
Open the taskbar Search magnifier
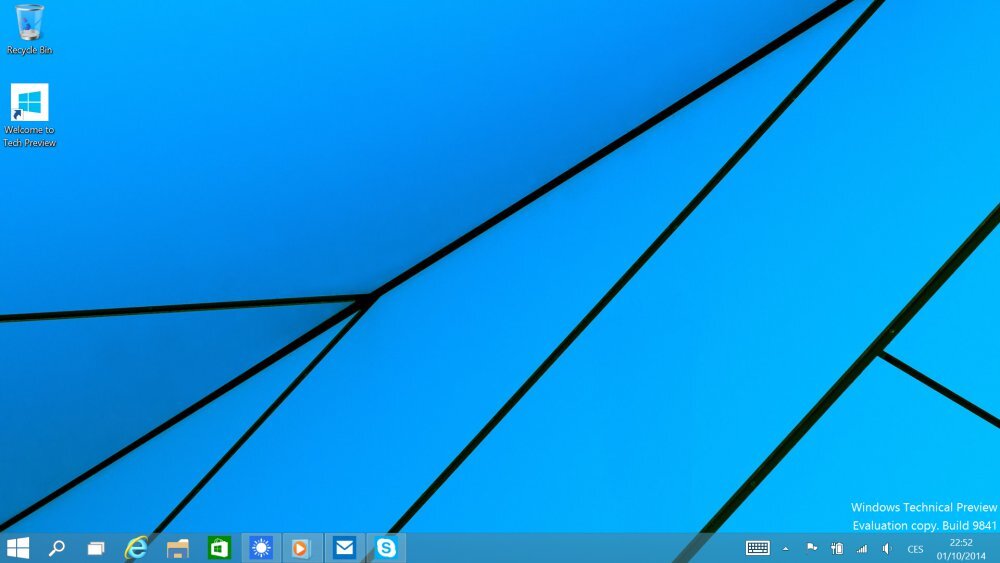click(57, 548)
